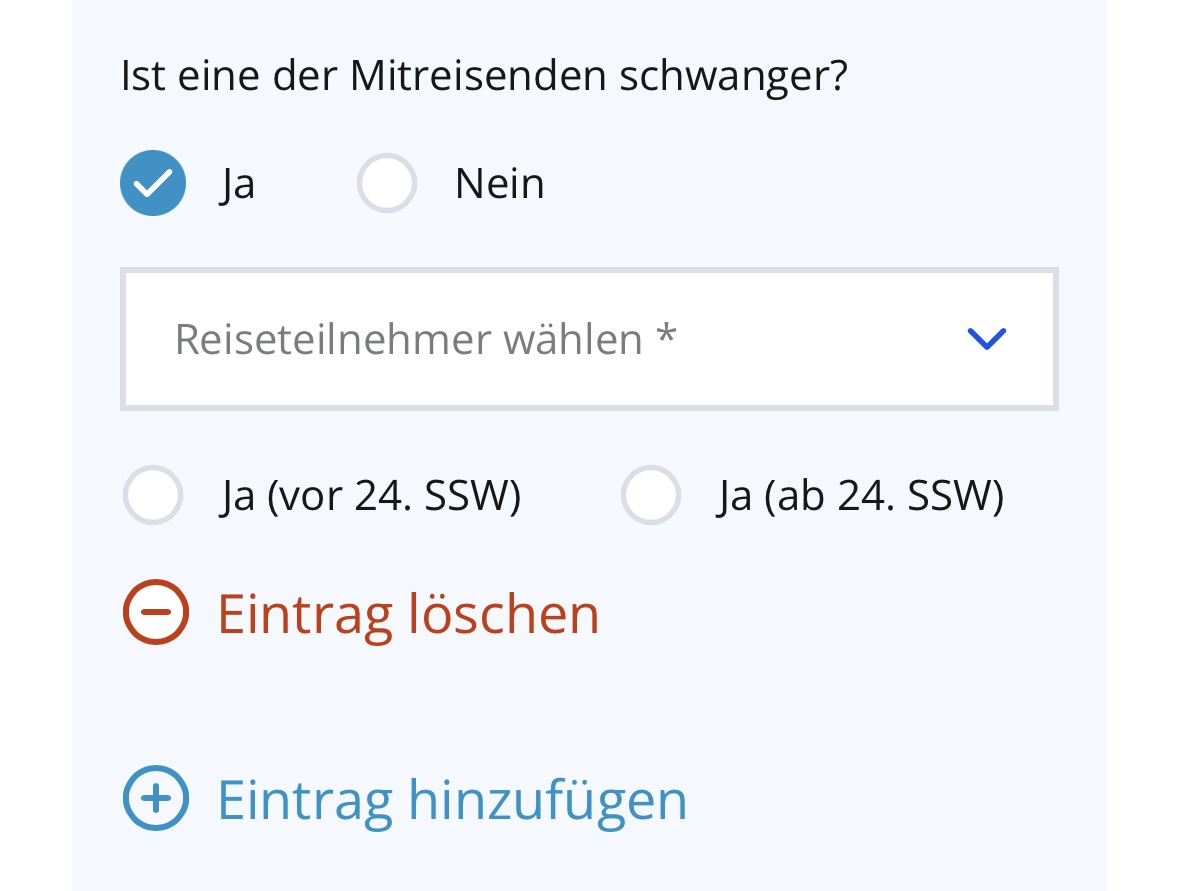Click the 'Ja' label next to checkmark
Viewport: 1179px width, 891px height.
[x=237, y=185]
